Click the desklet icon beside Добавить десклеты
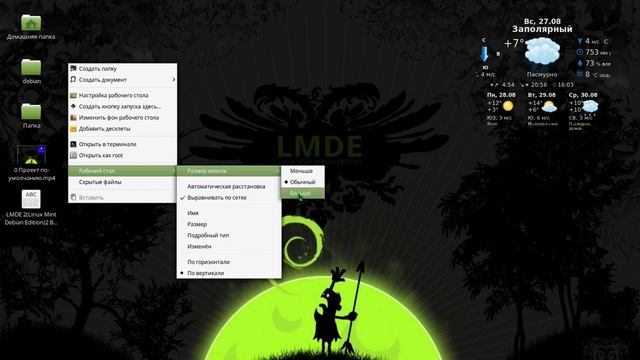This screenshot has width=640, height=360. pyautogui.click(x=73, y=129)
